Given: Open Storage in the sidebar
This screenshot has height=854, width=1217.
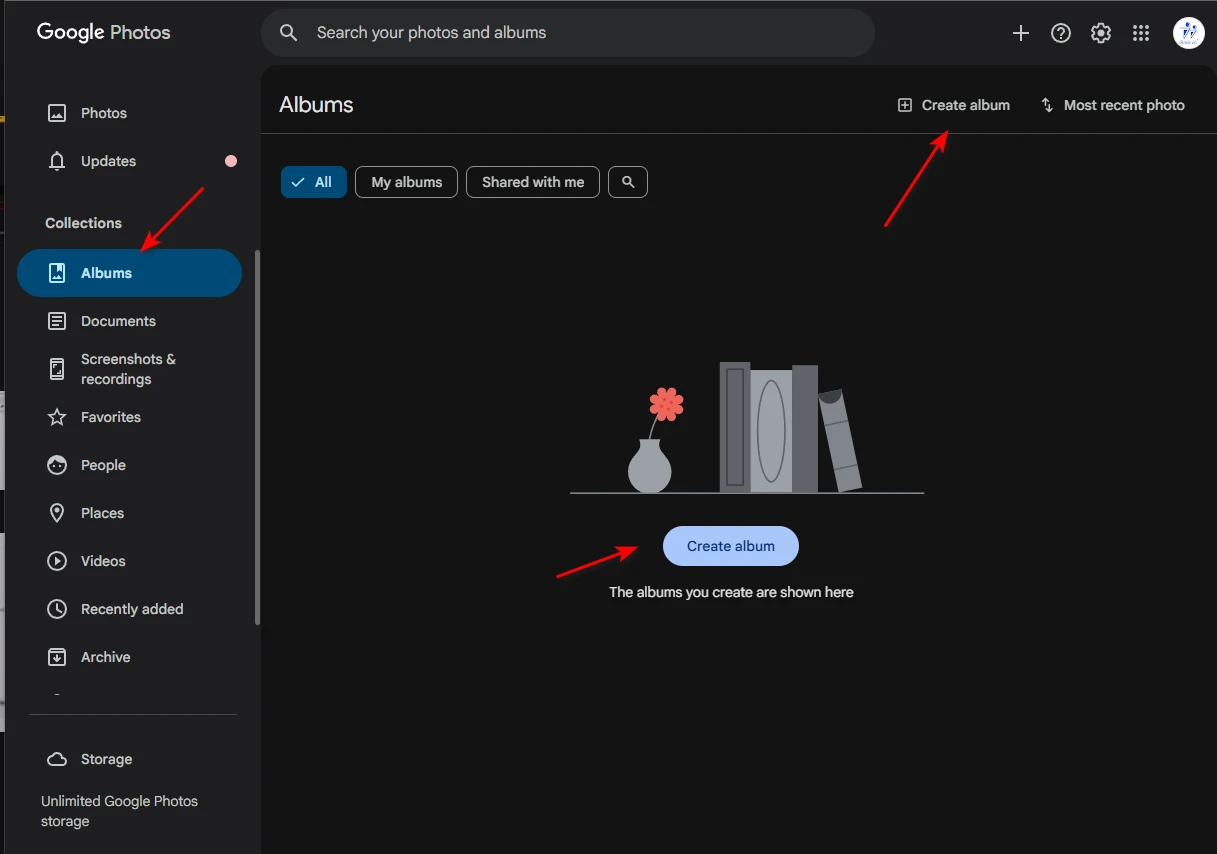Looking at the screenshot, I should click(106, 759).
